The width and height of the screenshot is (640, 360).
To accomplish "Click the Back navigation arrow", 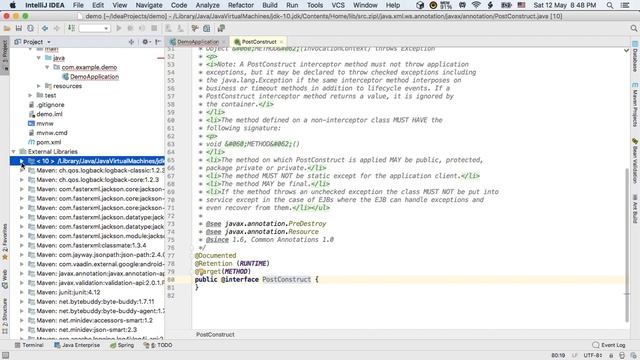I will coord(45,29).
